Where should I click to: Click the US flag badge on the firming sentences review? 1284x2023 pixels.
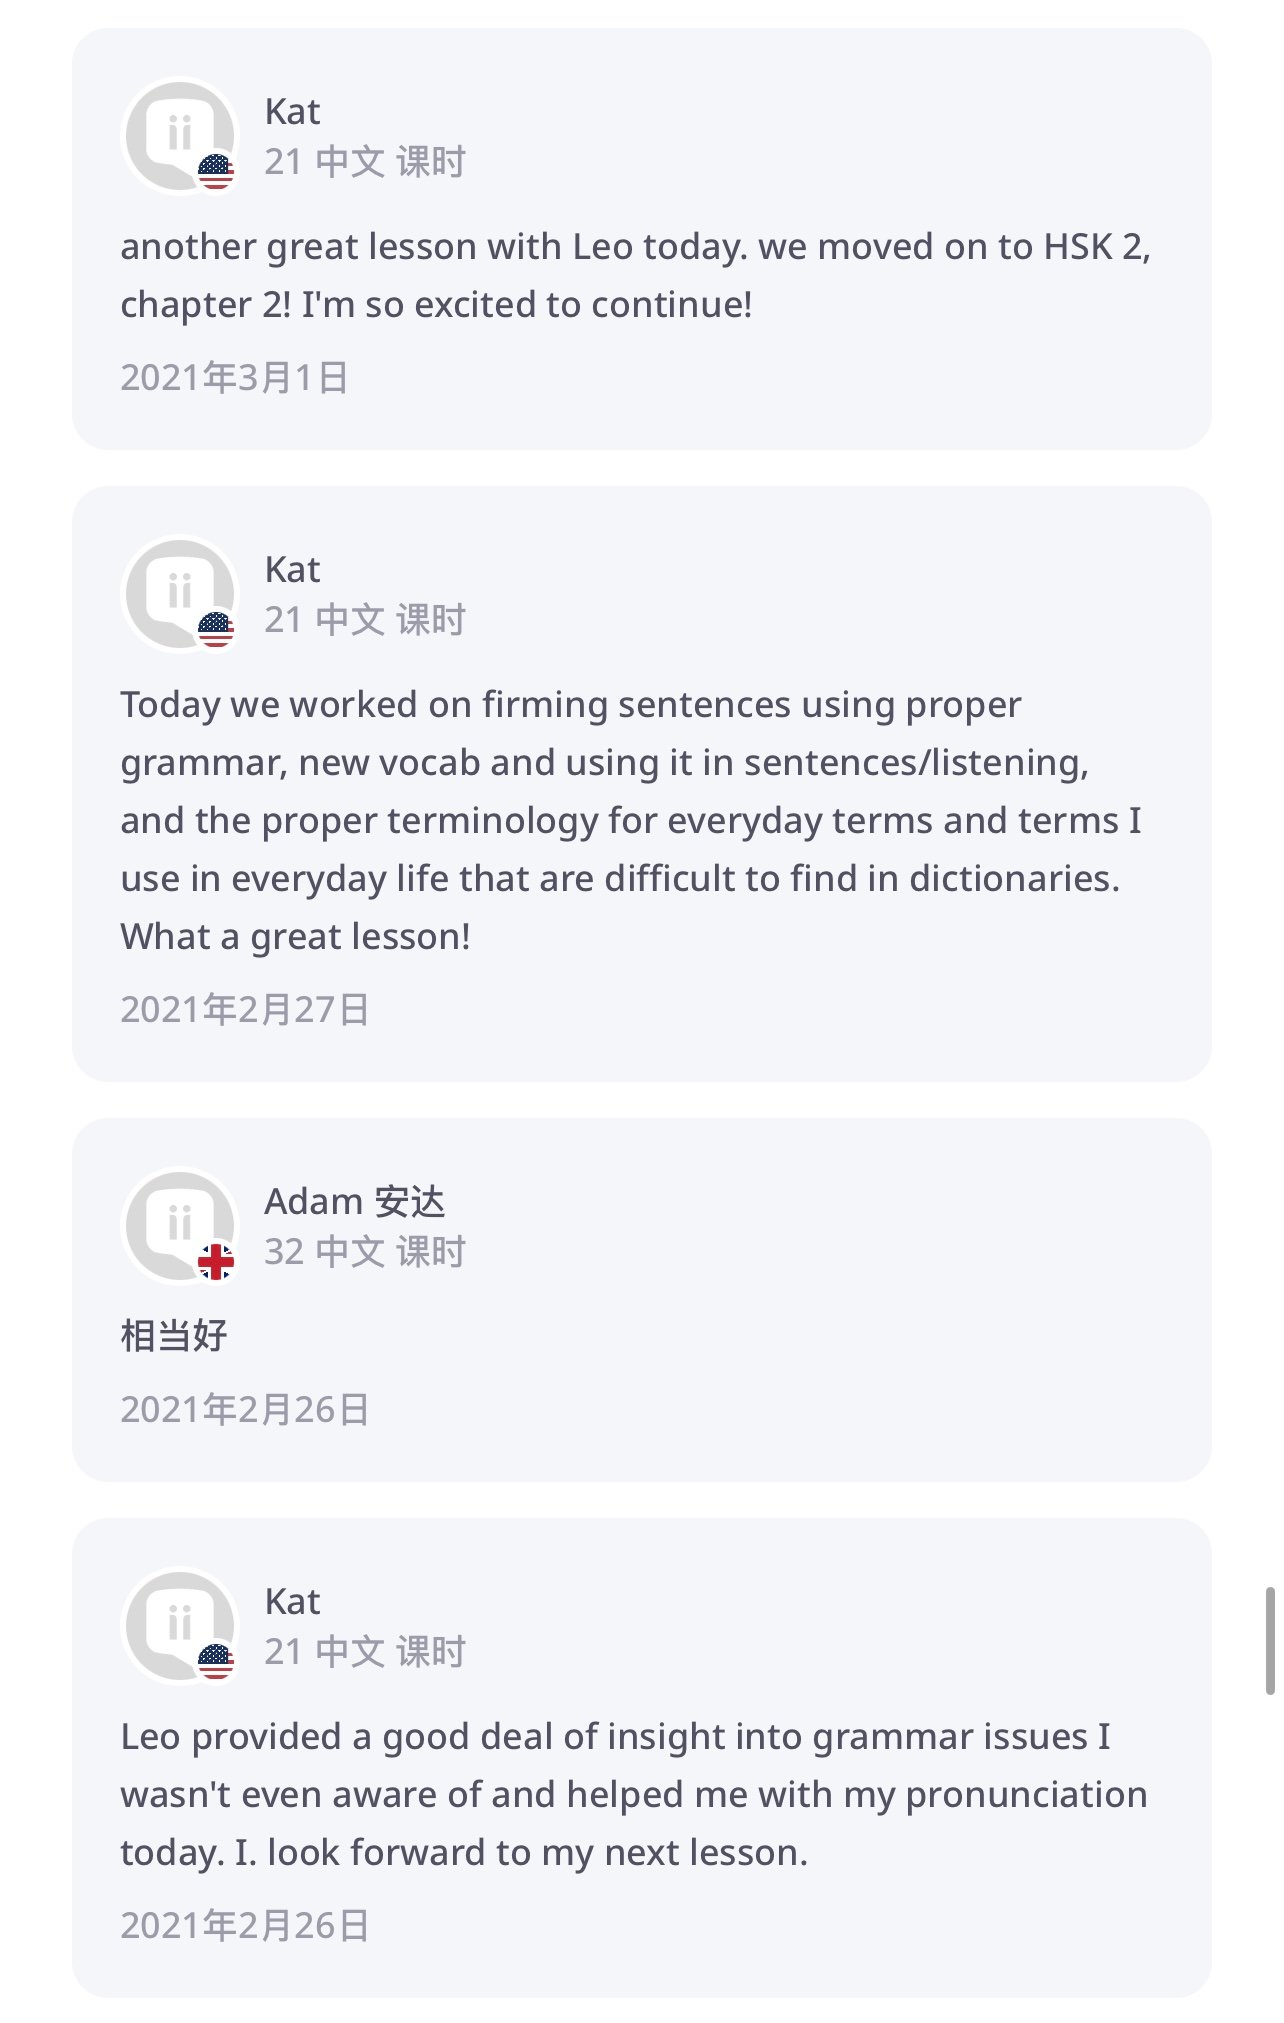[x=215, y=630]
